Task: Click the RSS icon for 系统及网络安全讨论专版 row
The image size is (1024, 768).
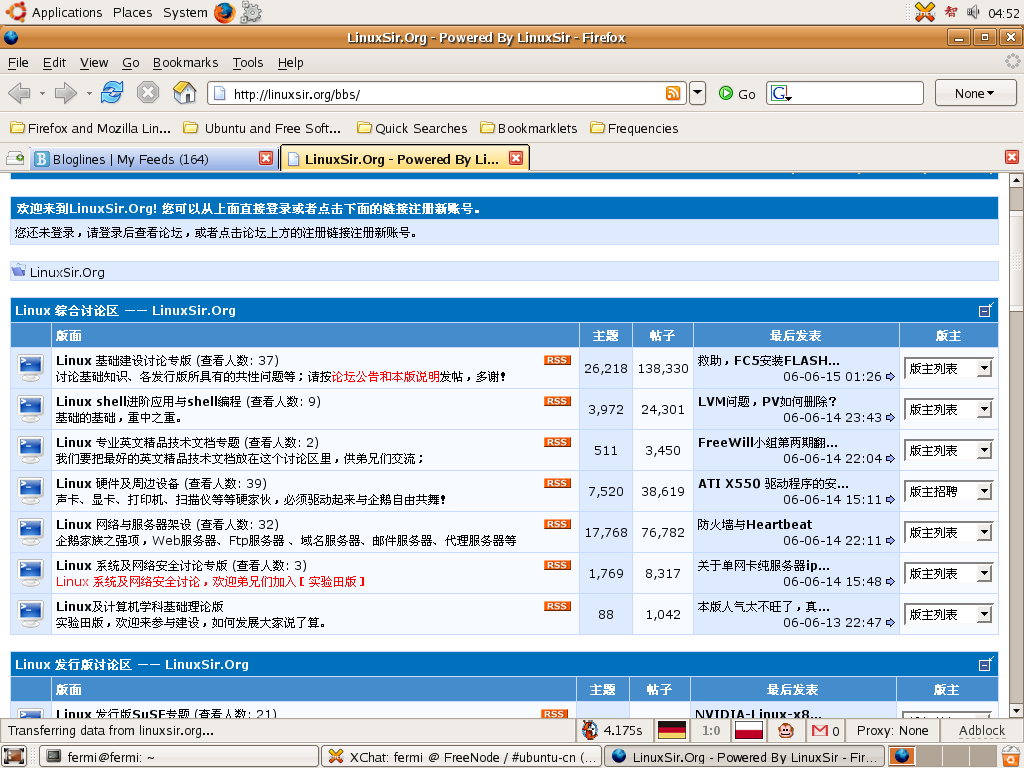Action: (x=557, y=566)
